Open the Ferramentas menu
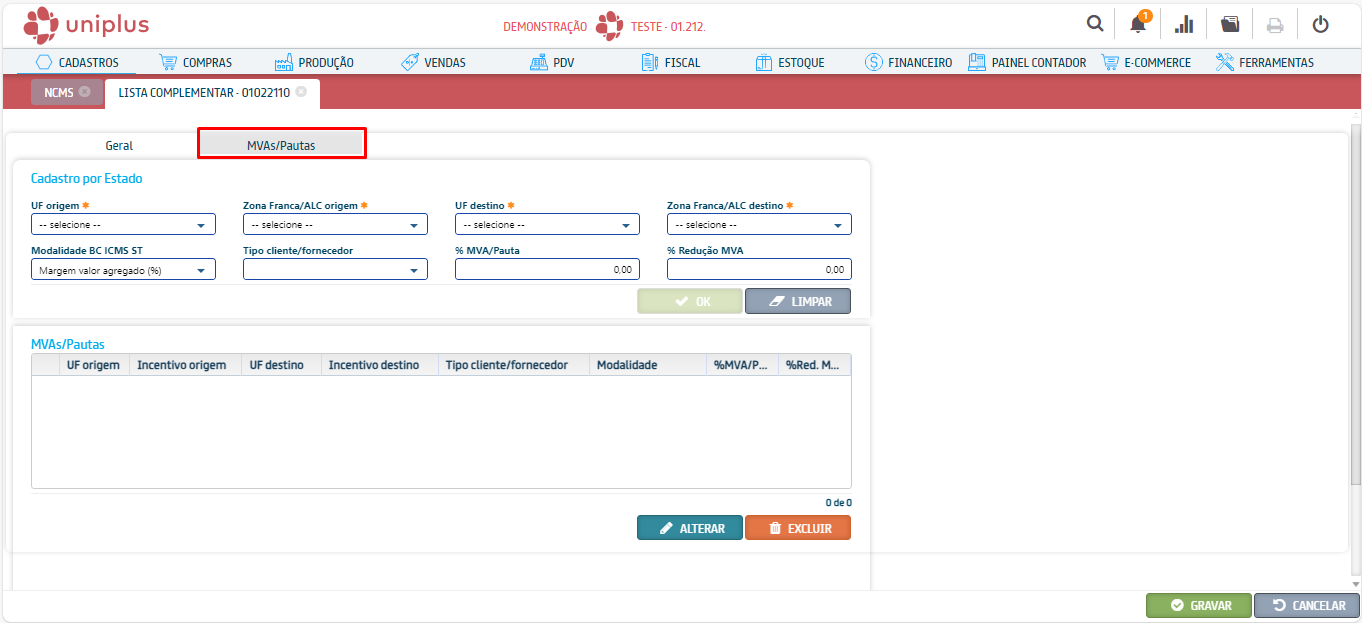1362x623 pixels. click(x=1265, y=62)
